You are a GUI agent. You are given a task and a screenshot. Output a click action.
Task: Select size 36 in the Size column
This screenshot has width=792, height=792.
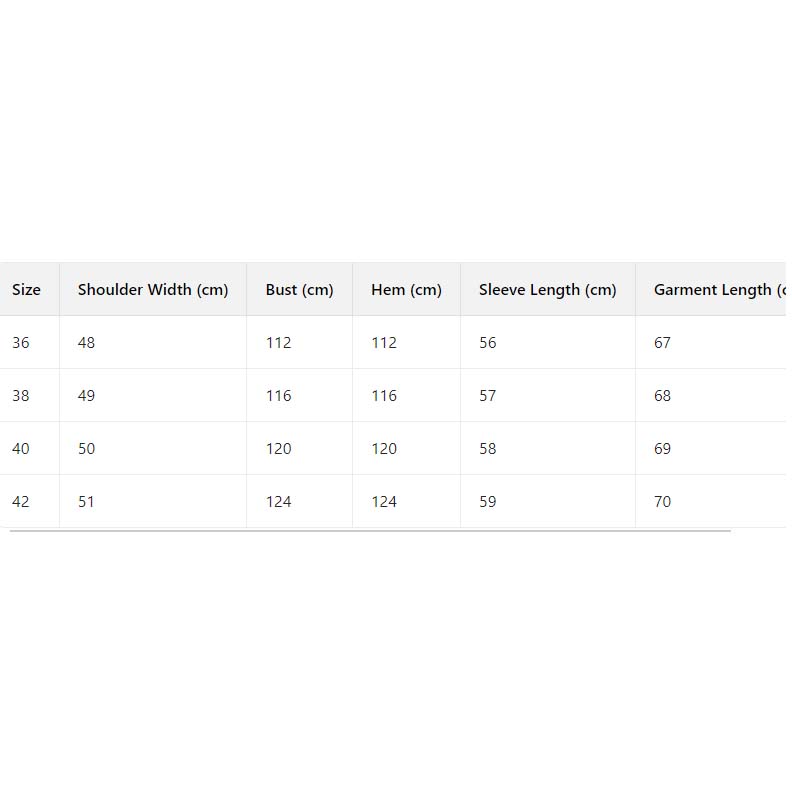[21, 343]
